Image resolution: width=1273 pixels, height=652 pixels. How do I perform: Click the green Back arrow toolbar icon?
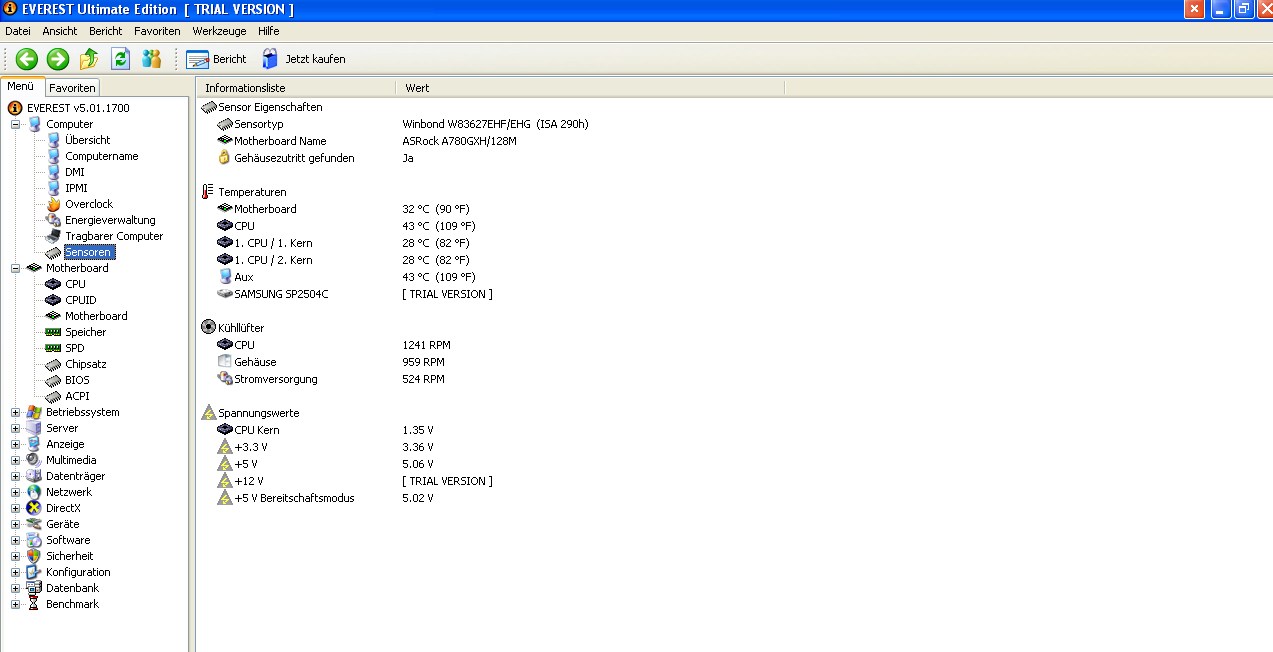[27, 59]
